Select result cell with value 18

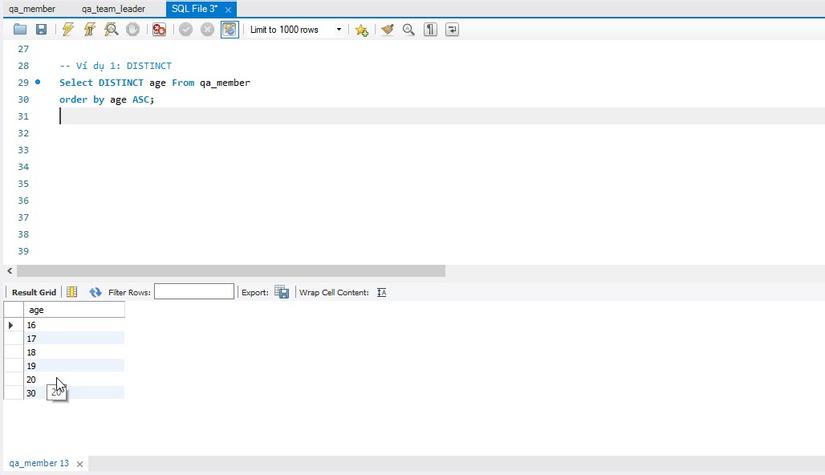[x=74, y=352]
